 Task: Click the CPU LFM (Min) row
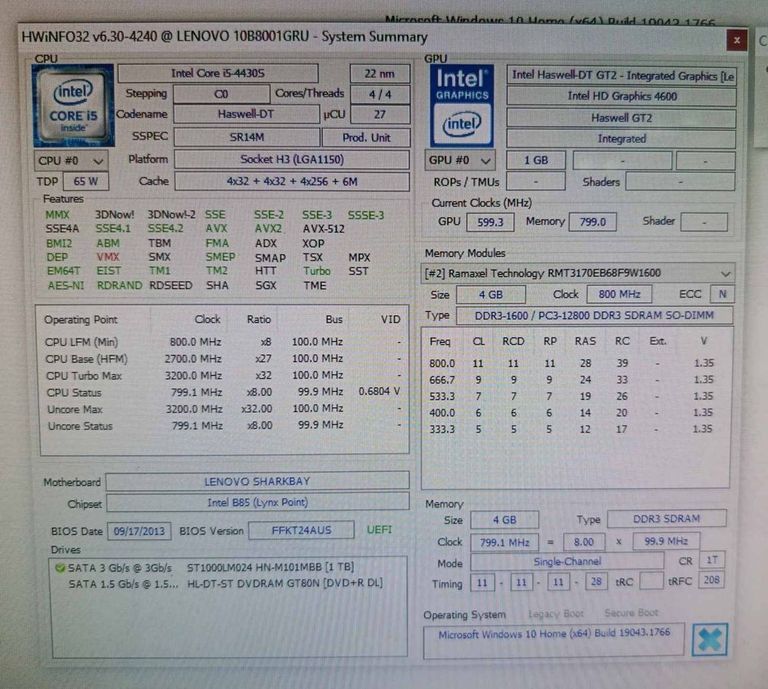[x=223, y=342]
